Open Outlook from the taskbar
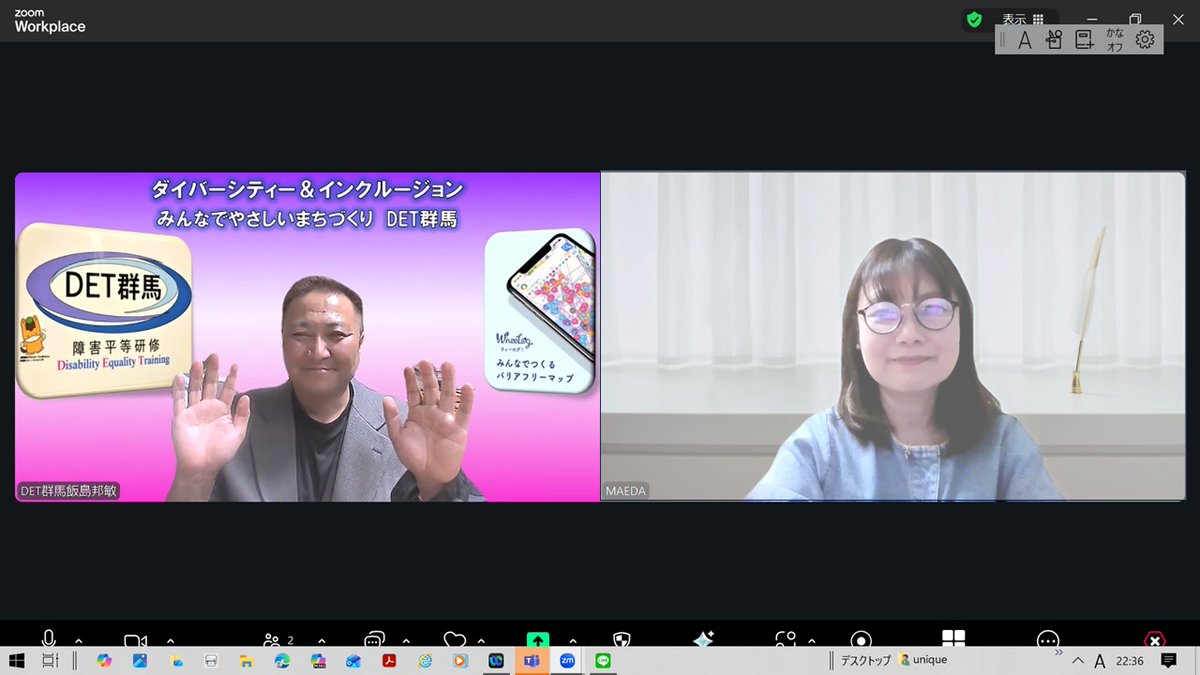1200x675 pixels. 353,661
